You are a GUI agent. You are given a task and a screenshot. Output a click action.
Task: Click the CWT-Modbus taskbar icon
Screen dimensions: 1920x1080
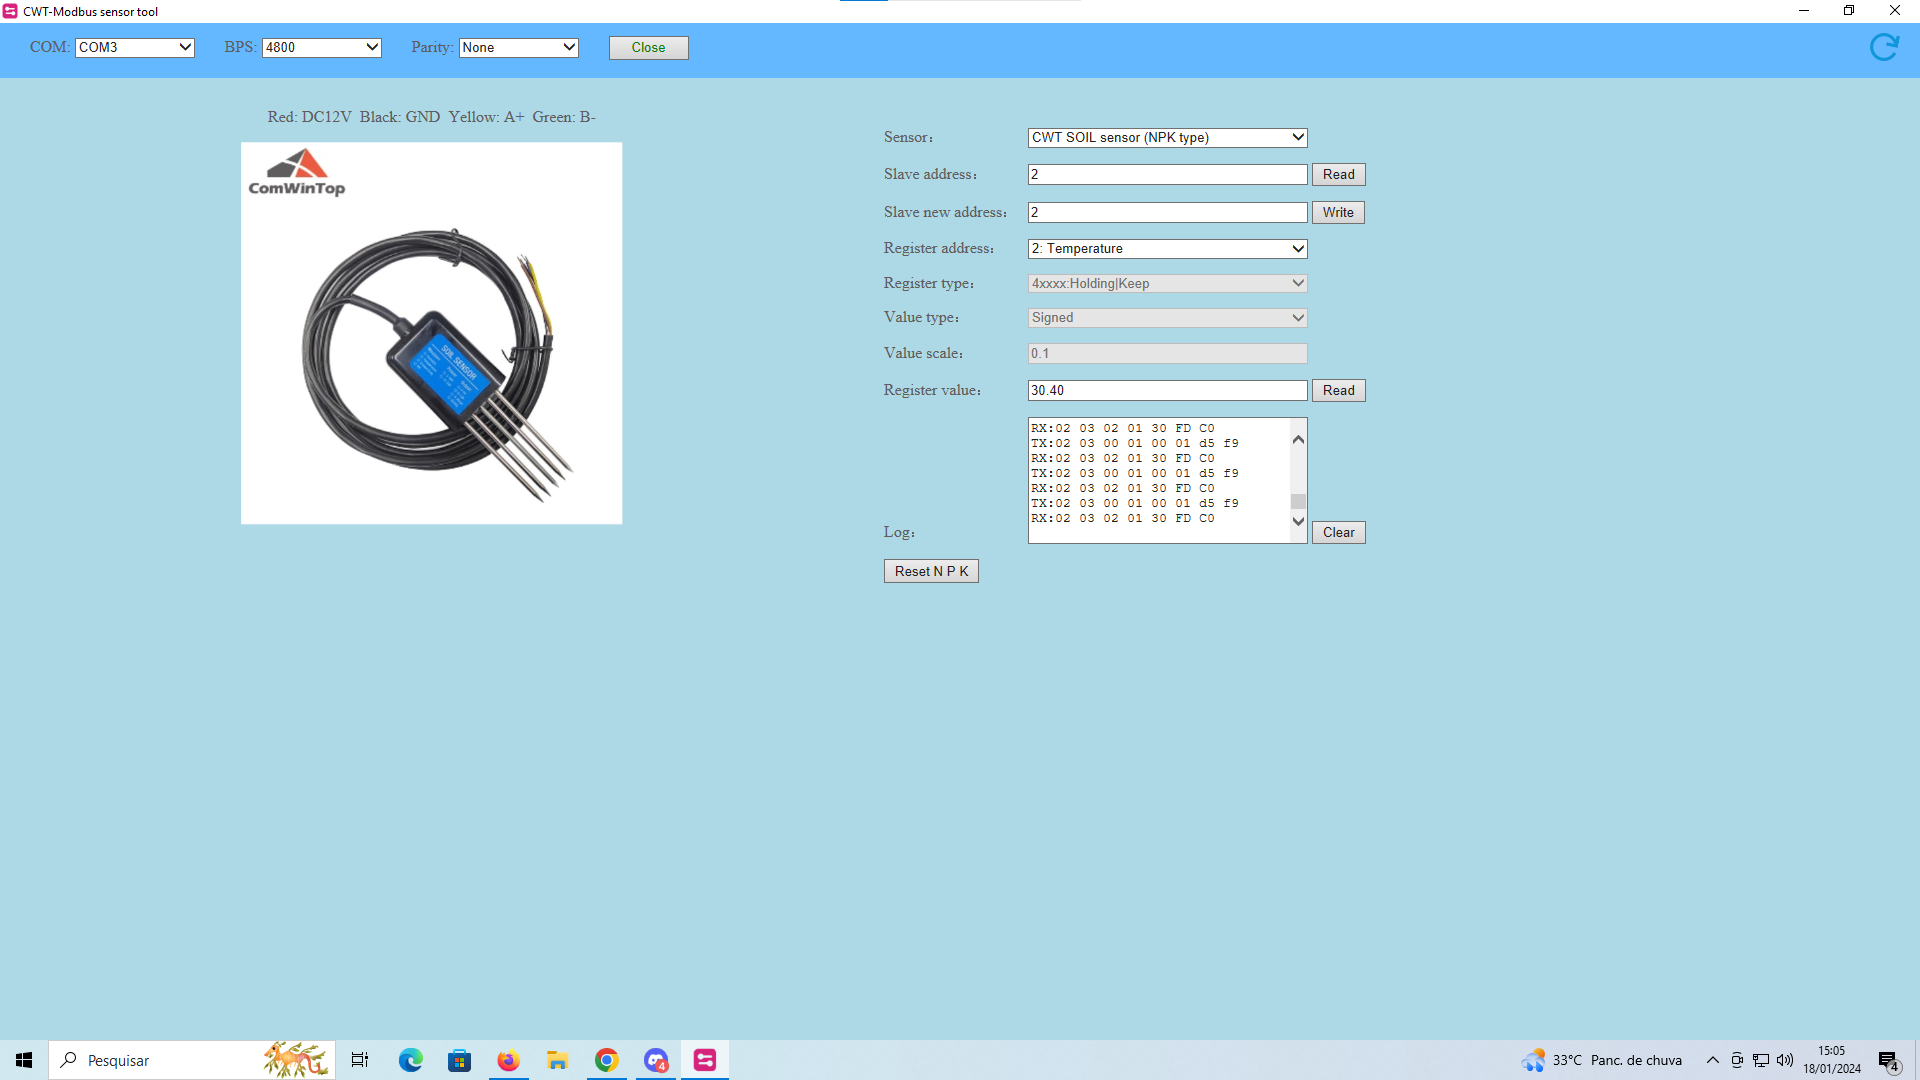pos(705,1060)
